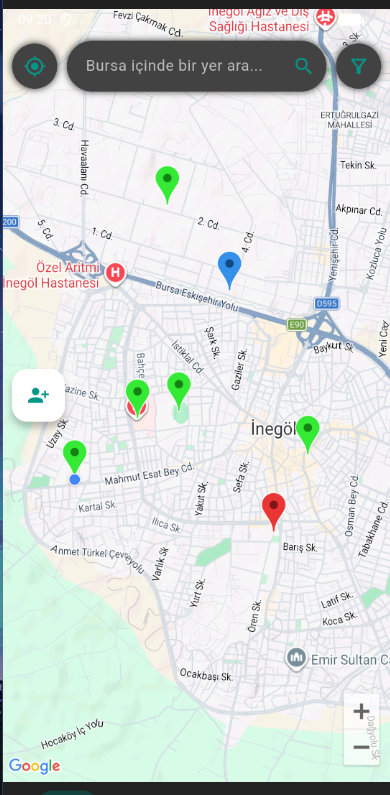Click the 'Kartal Sk.' street label
Viewport: 390px width, 795px height.
pyautogui.click(x=98, y=506)
